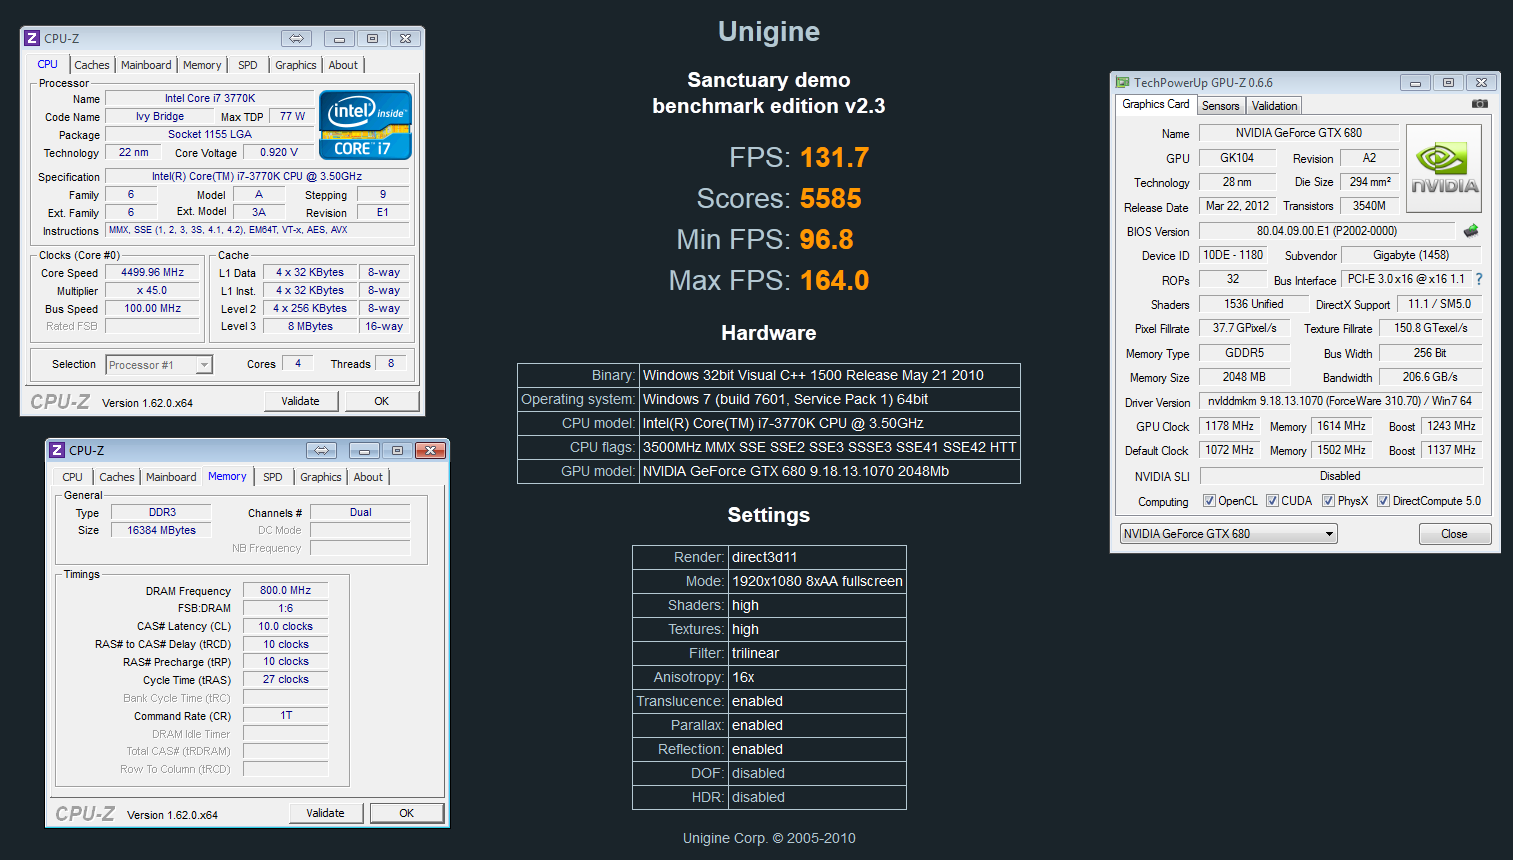Click the GPU-Z title bar app icon
1513x860 pixels.
coord(1123,82)
